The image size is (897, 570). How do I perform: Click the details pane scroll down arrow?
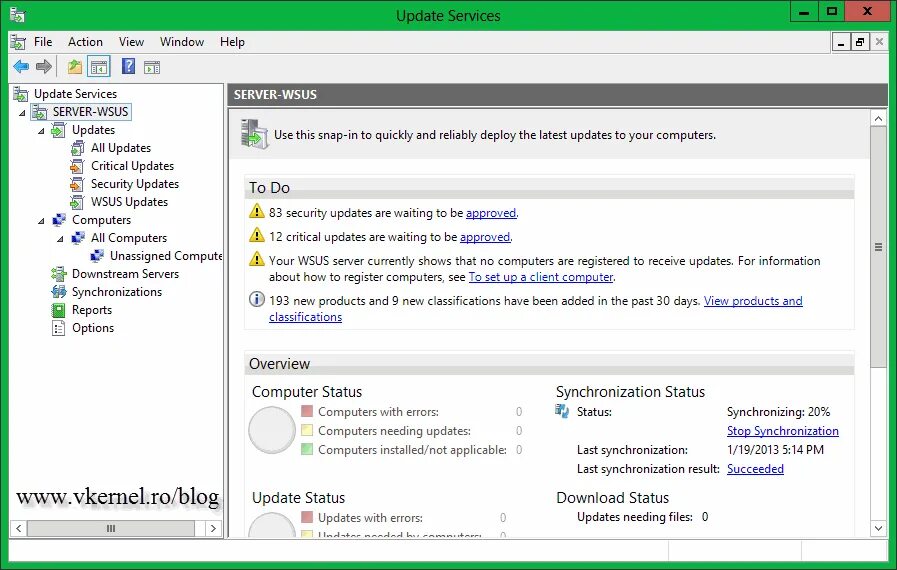[x=878, y=528]
